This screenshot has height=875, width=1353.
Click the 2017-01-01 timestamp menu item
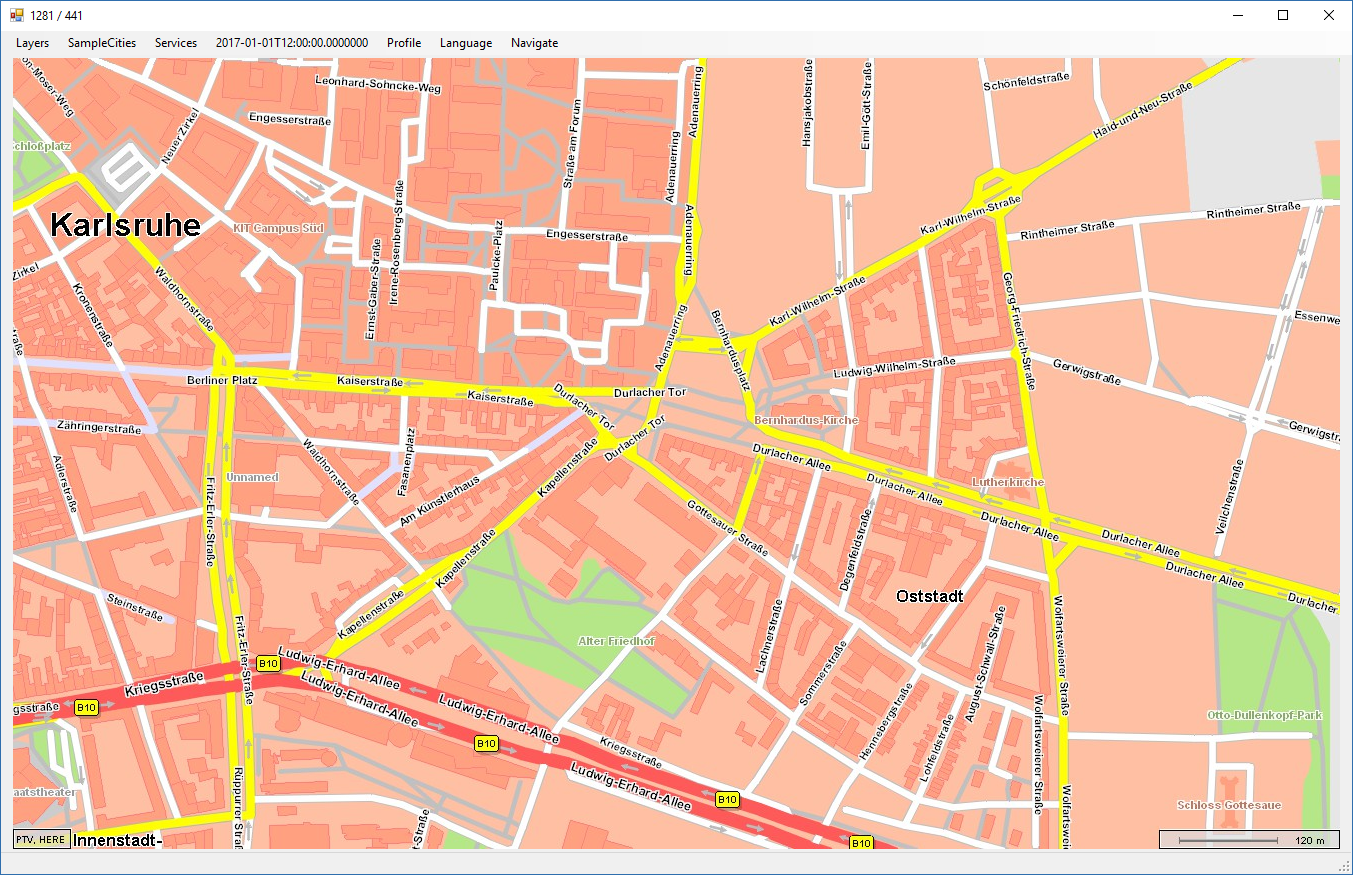pos(291,43)
